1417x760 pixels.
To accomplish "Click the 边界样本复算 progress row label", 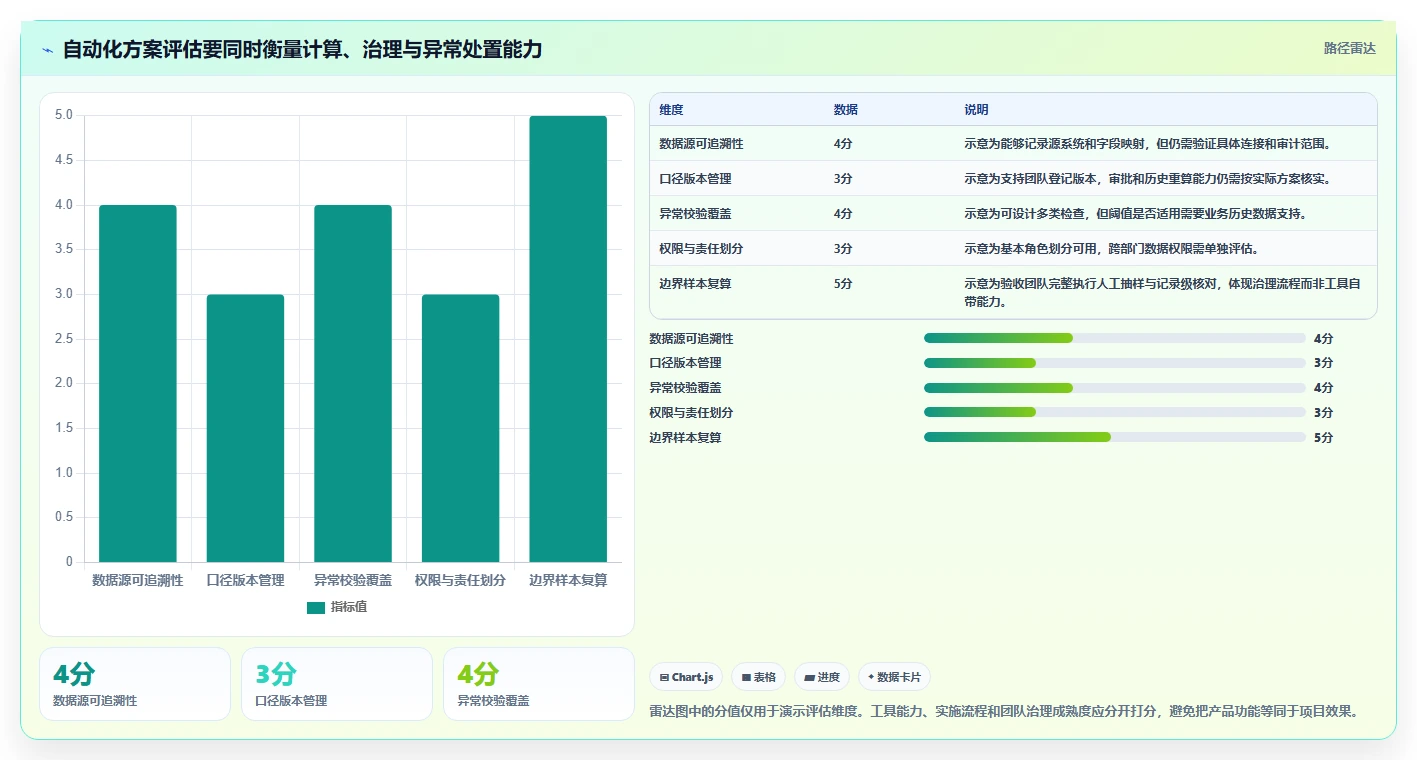I will (685, 438).
